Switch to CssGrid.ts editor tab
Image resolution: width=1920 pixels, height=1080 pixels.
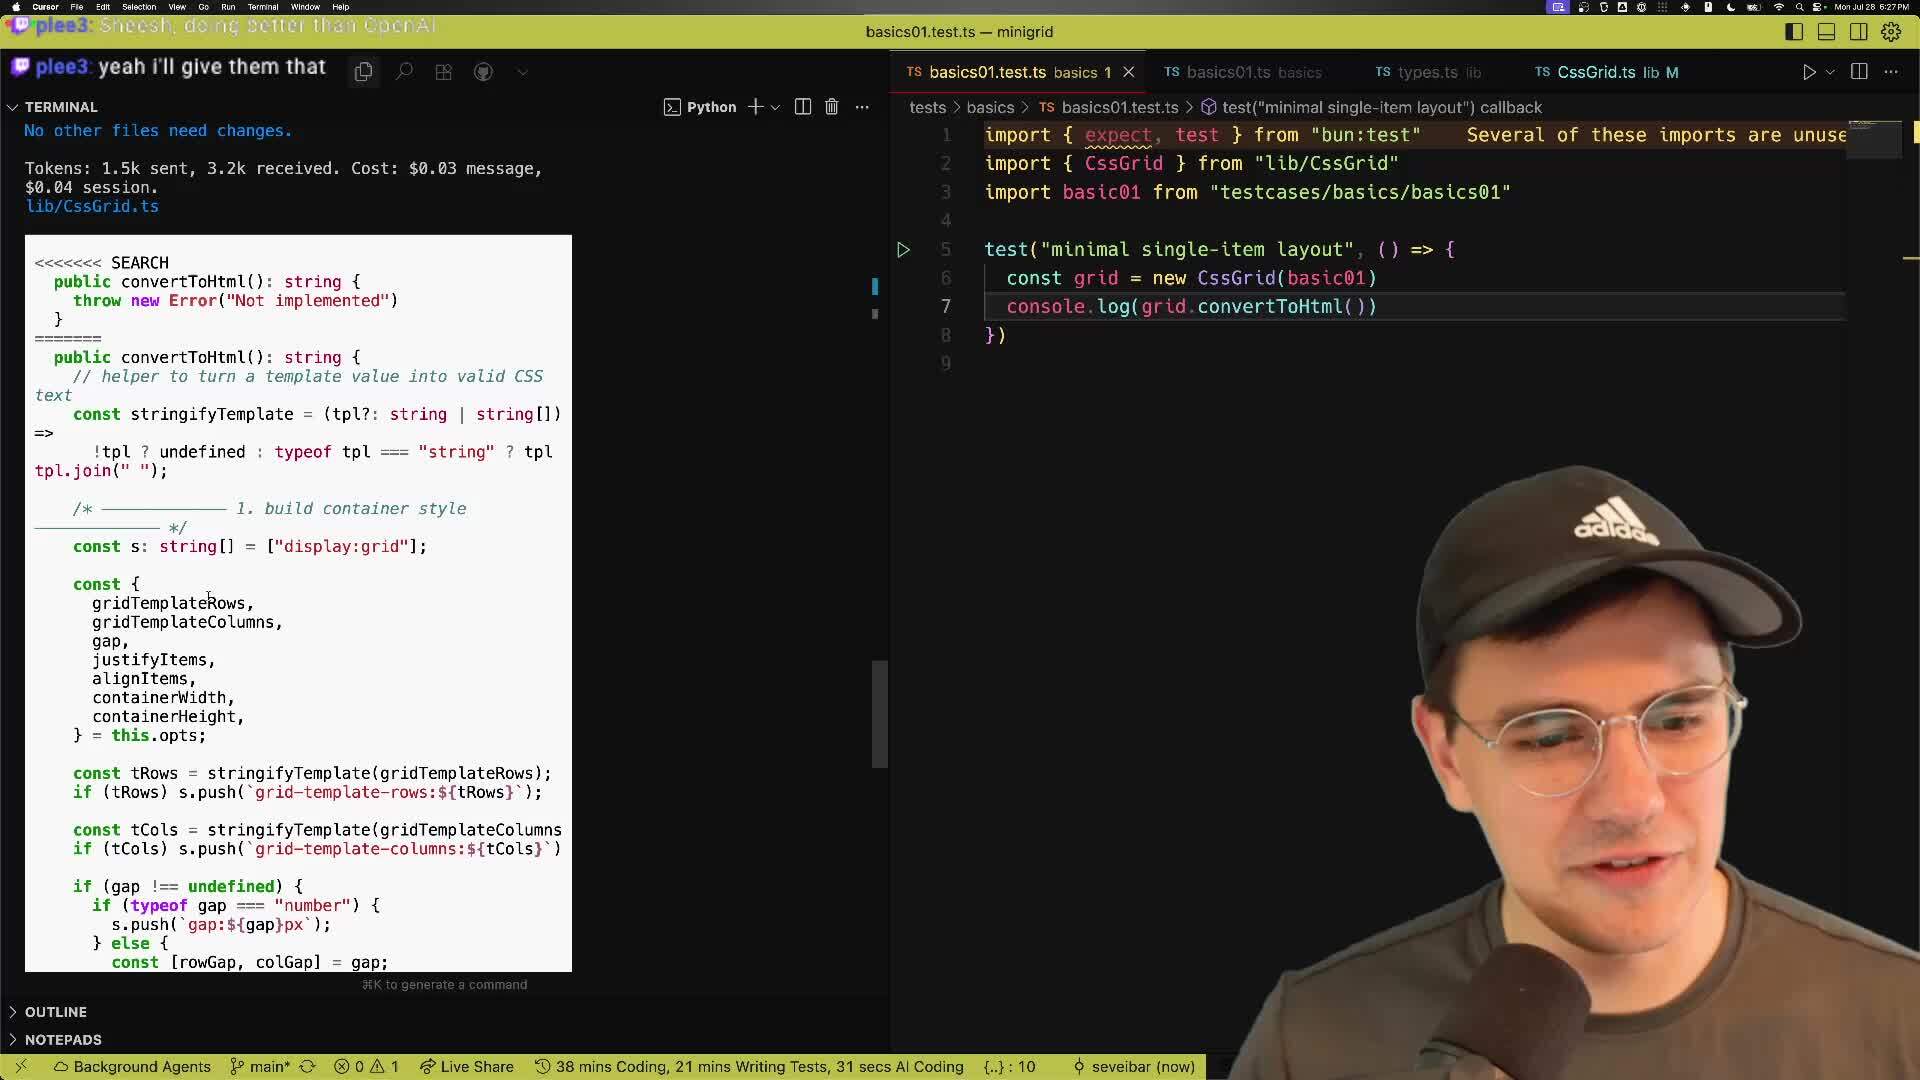point(1607,72)
